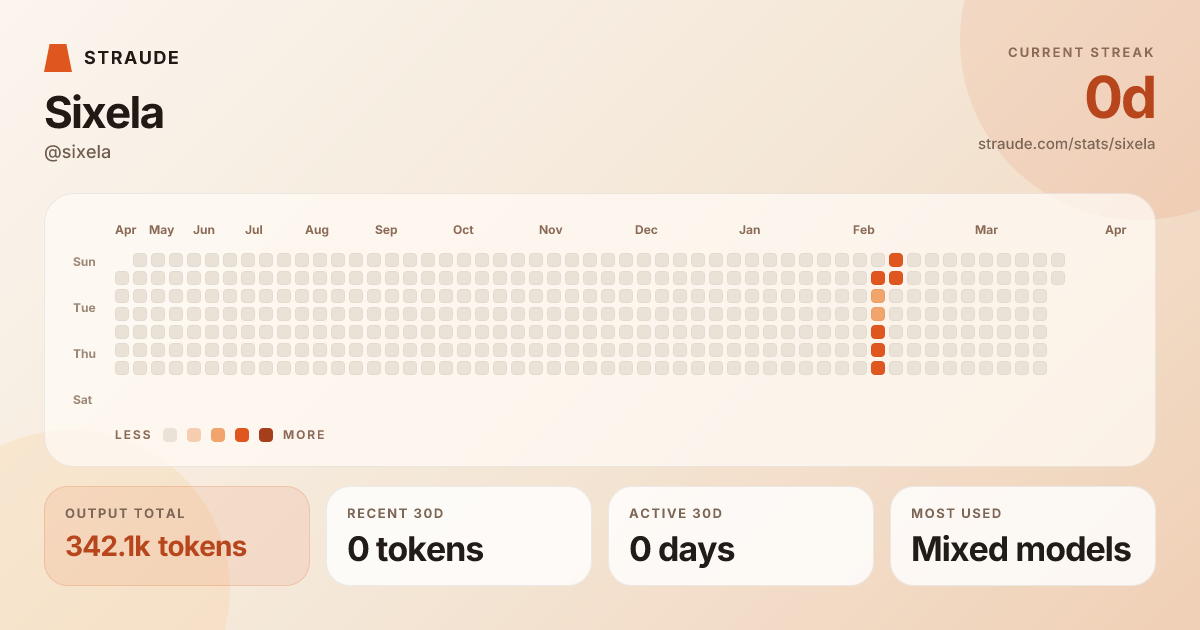Click the Sun weekday row label
Viewport: 1200px width, 630px height.
coord(84,262)
